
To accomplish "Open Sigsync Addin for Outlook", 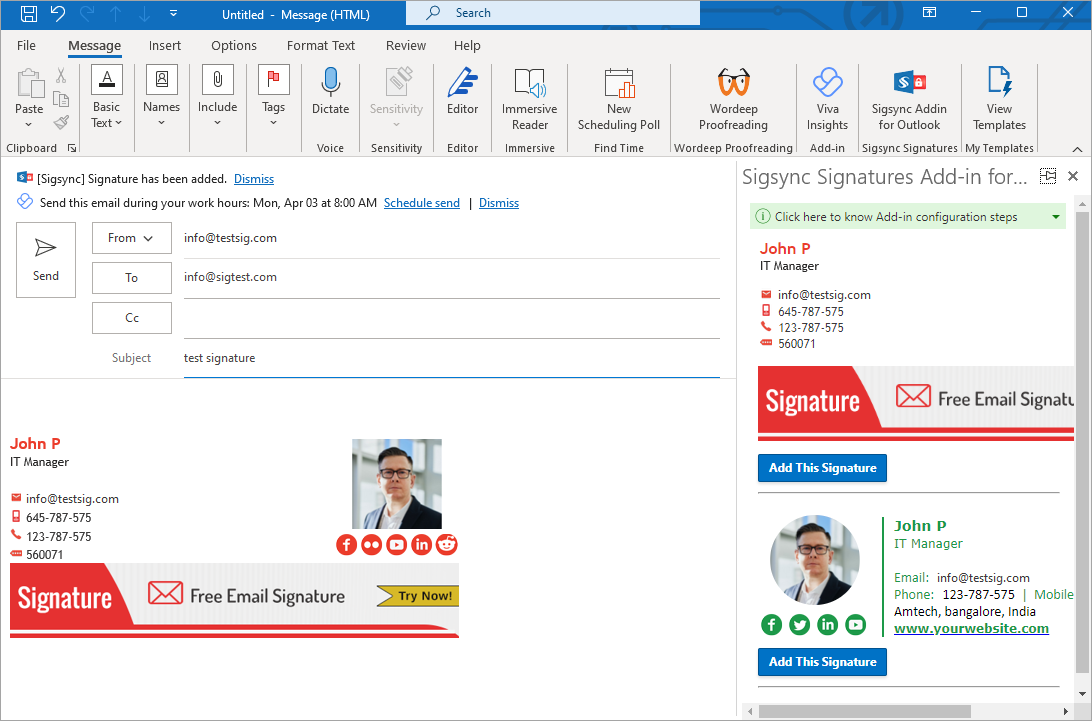I will pos(909,100).
